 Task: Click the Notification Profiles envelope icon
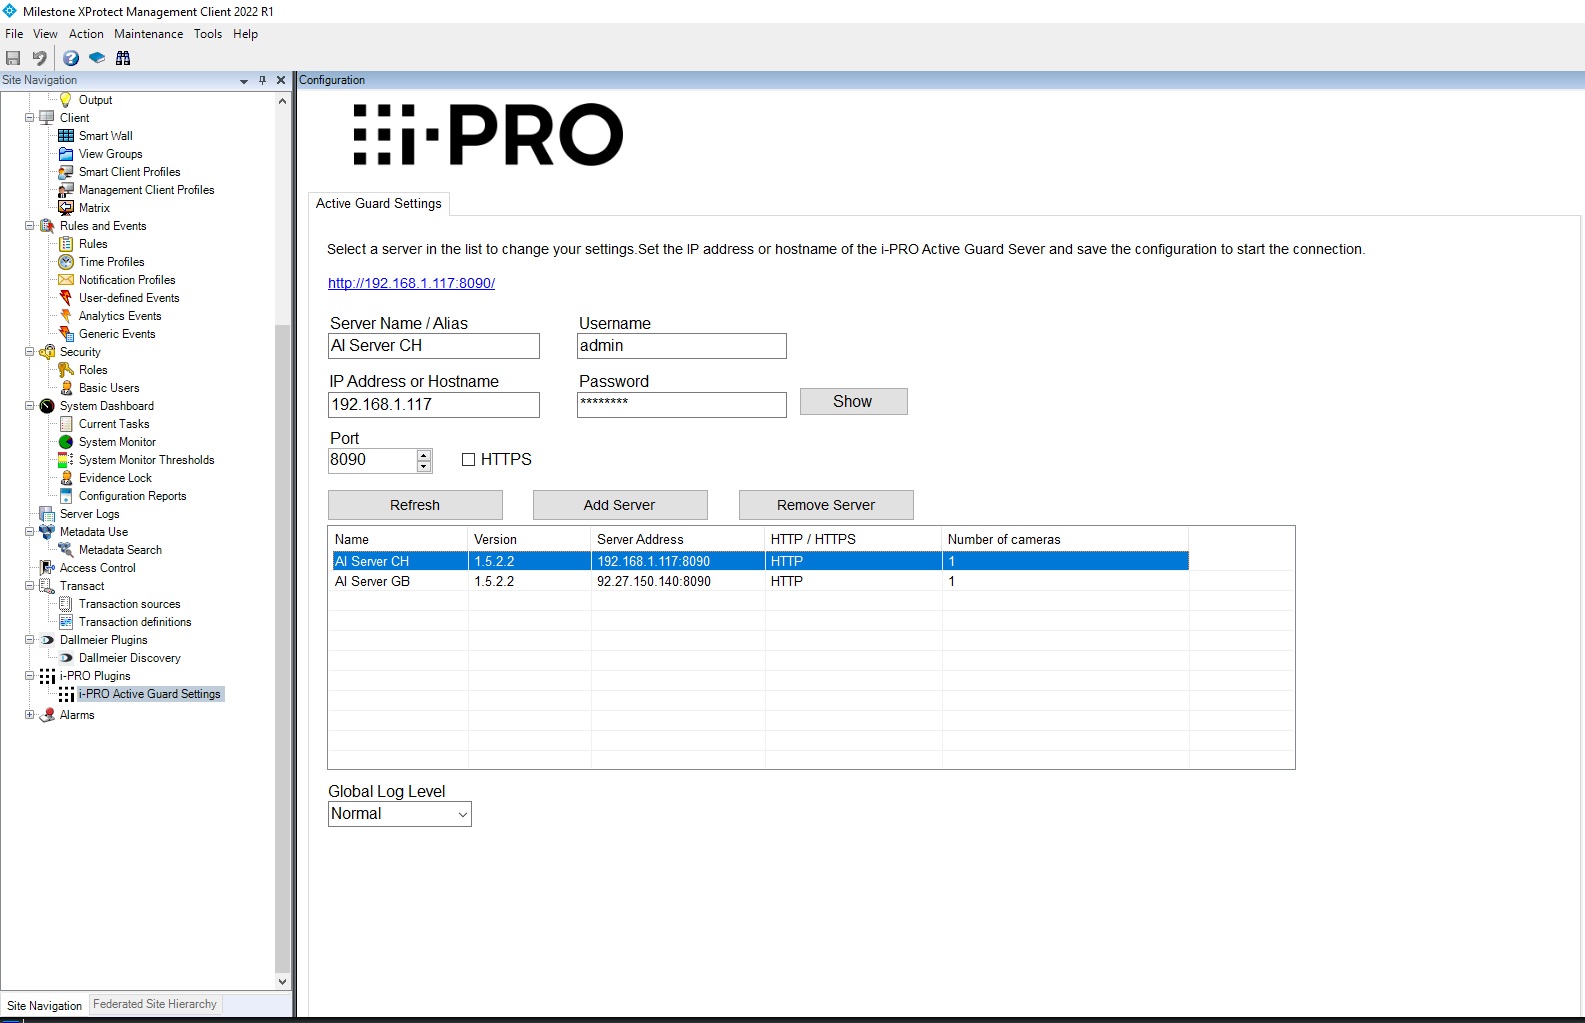(x=66, y=280)
